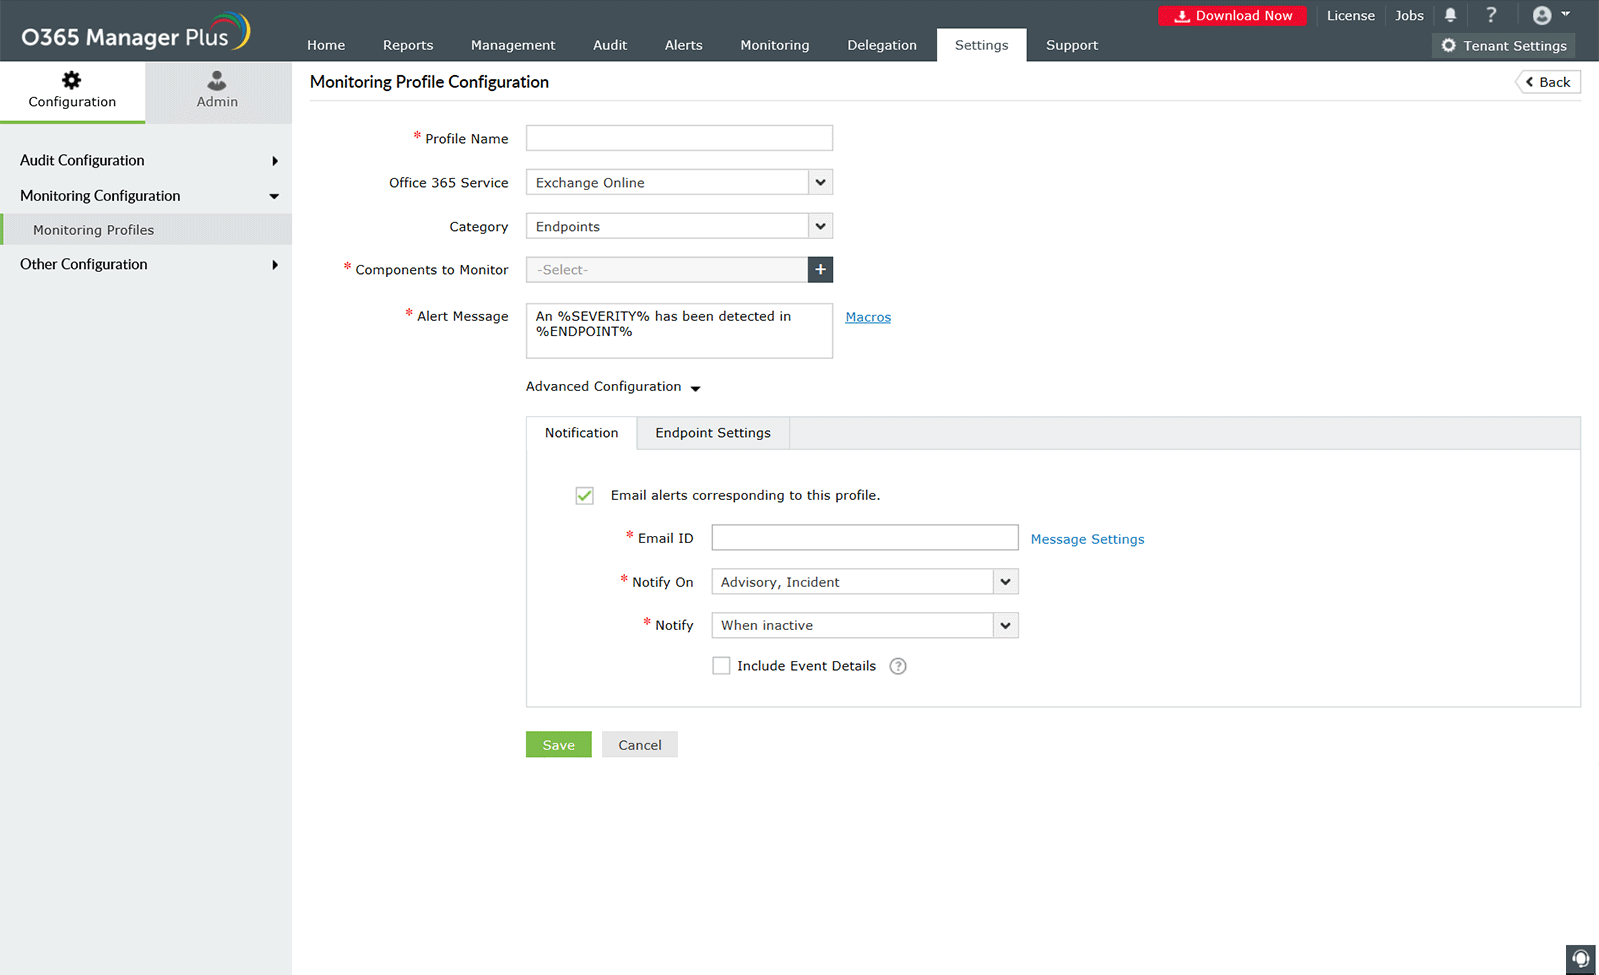Expand Audit Configuration in sidebar
The image size is (1599, 975).
click(x=146, y=160)
